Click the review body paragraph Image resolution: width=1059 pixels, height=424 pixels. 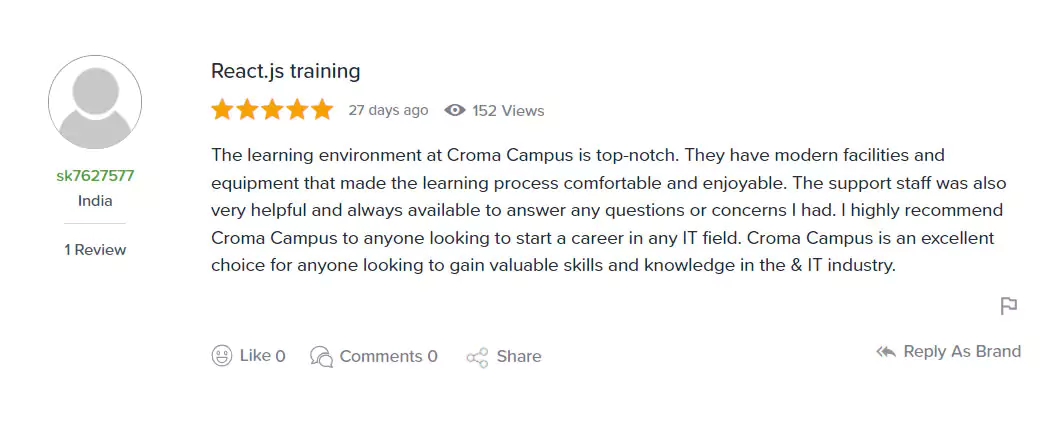[x=608, y=210]
